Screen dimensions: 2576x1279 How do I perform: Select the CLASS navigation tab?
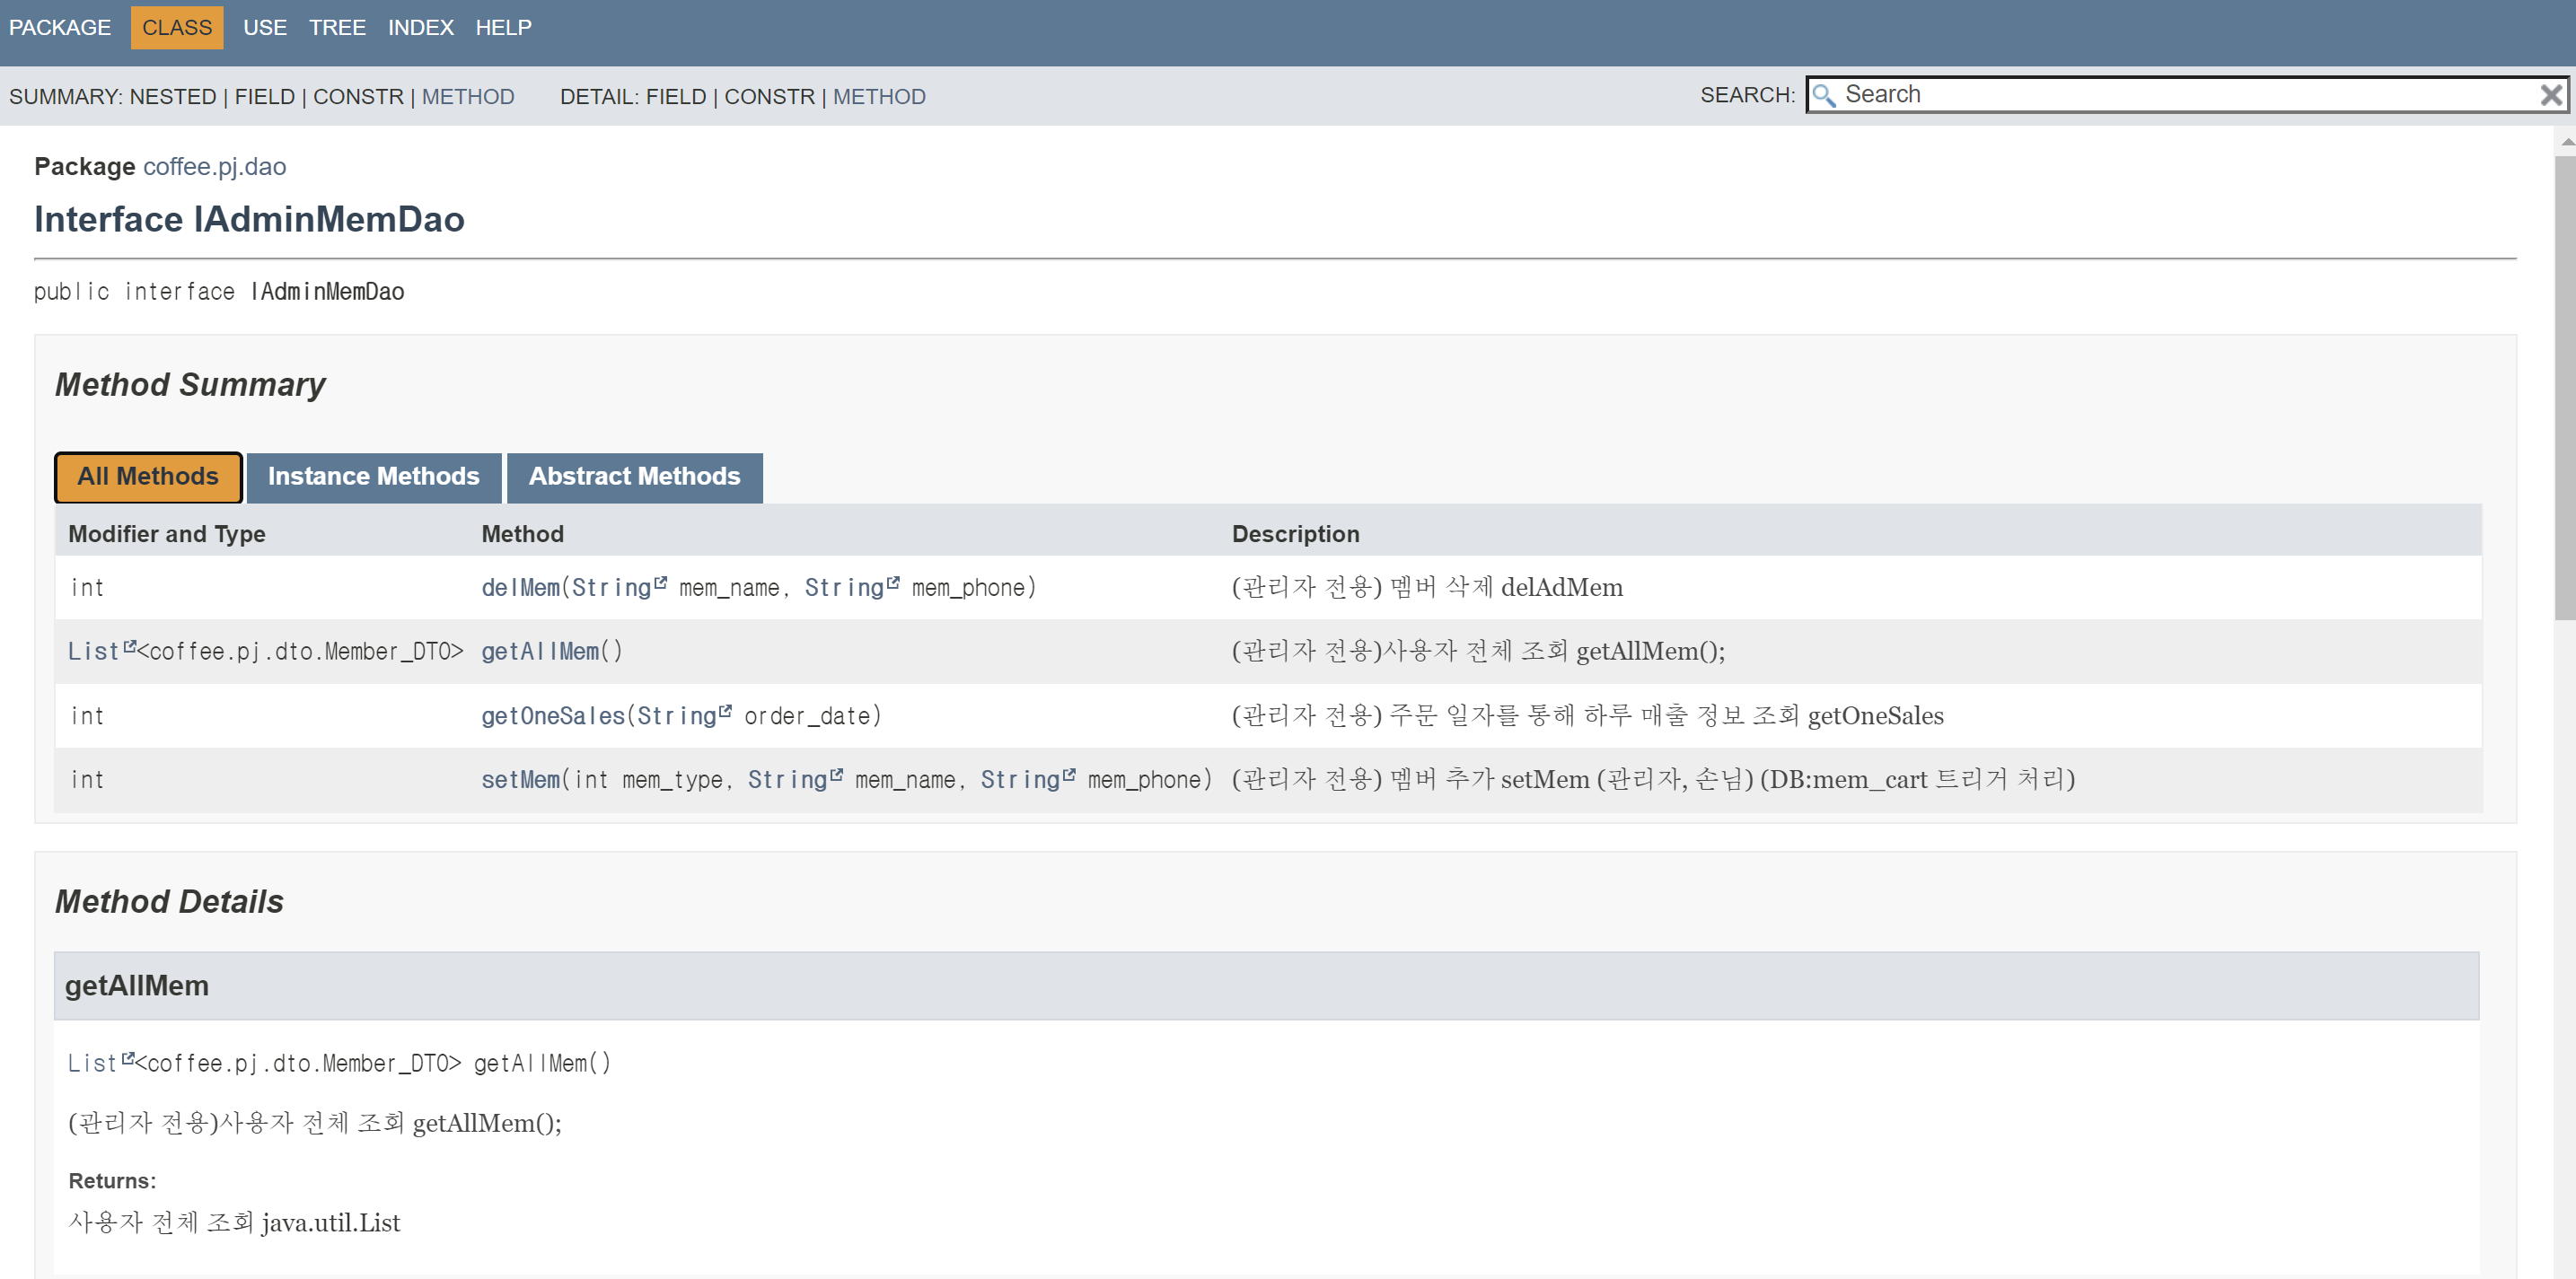point(177,27)
